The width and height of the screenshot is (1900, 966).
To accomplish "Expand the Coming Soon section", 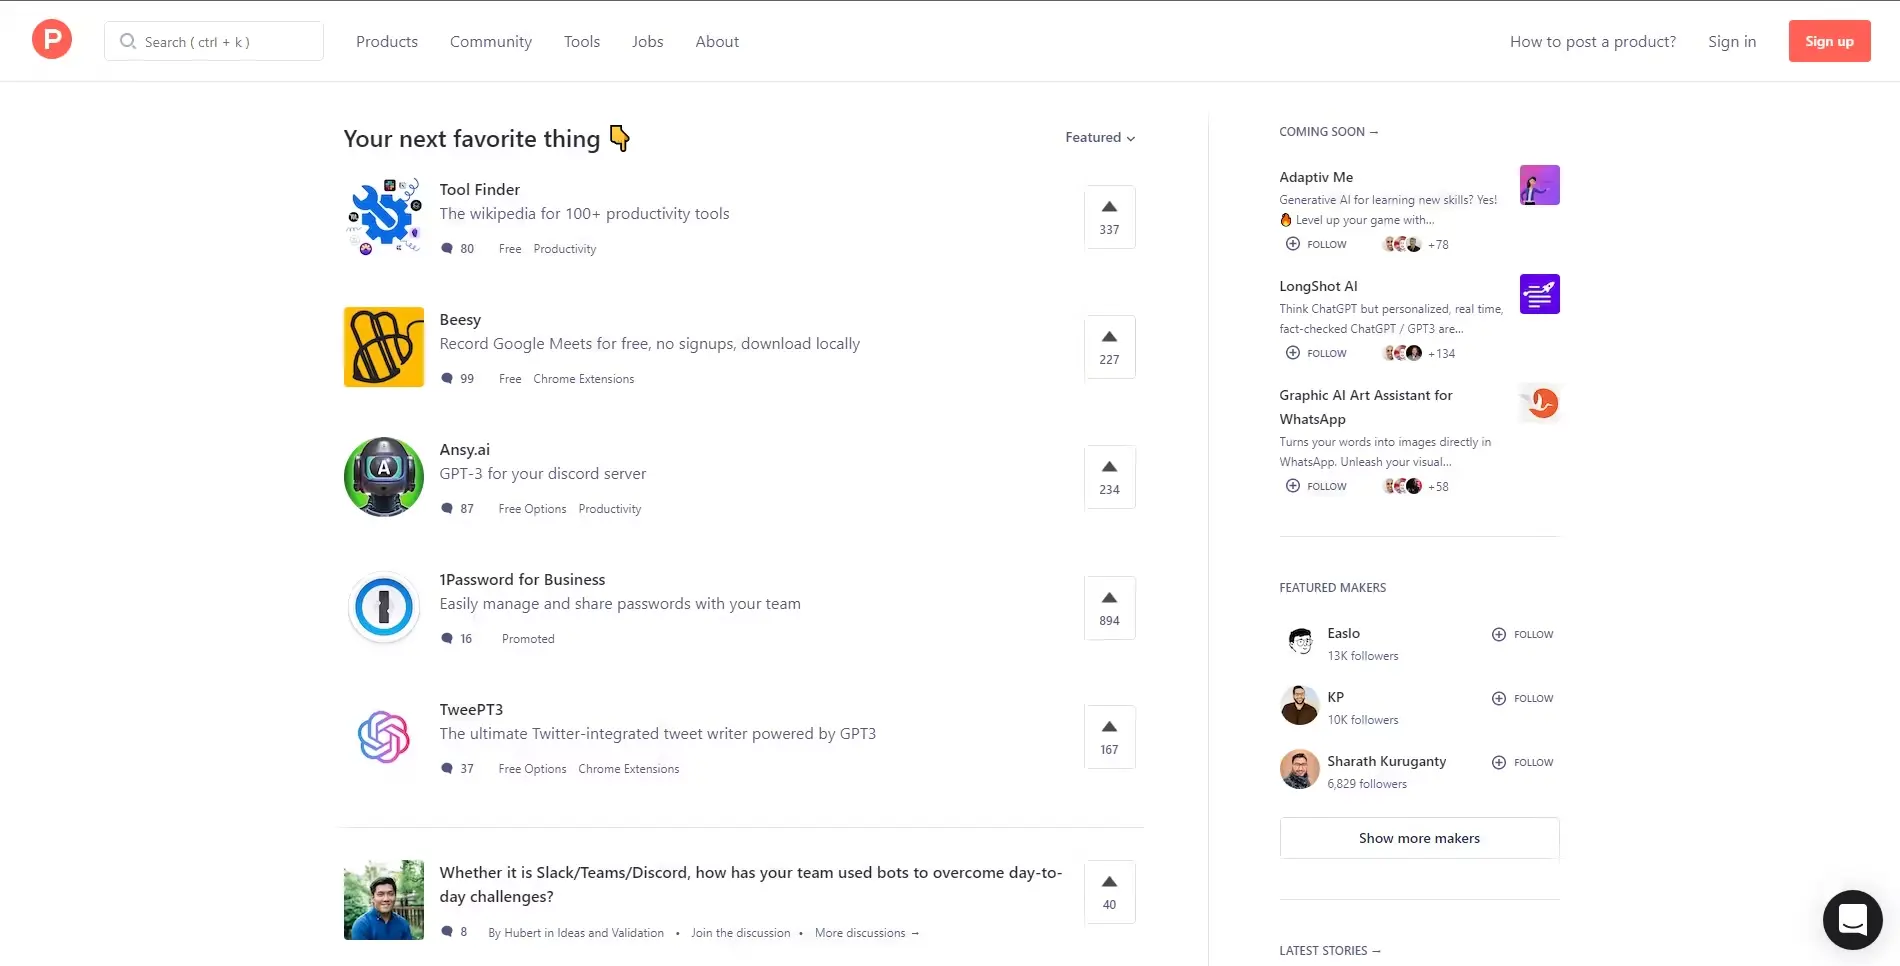I will [1328, 131].
